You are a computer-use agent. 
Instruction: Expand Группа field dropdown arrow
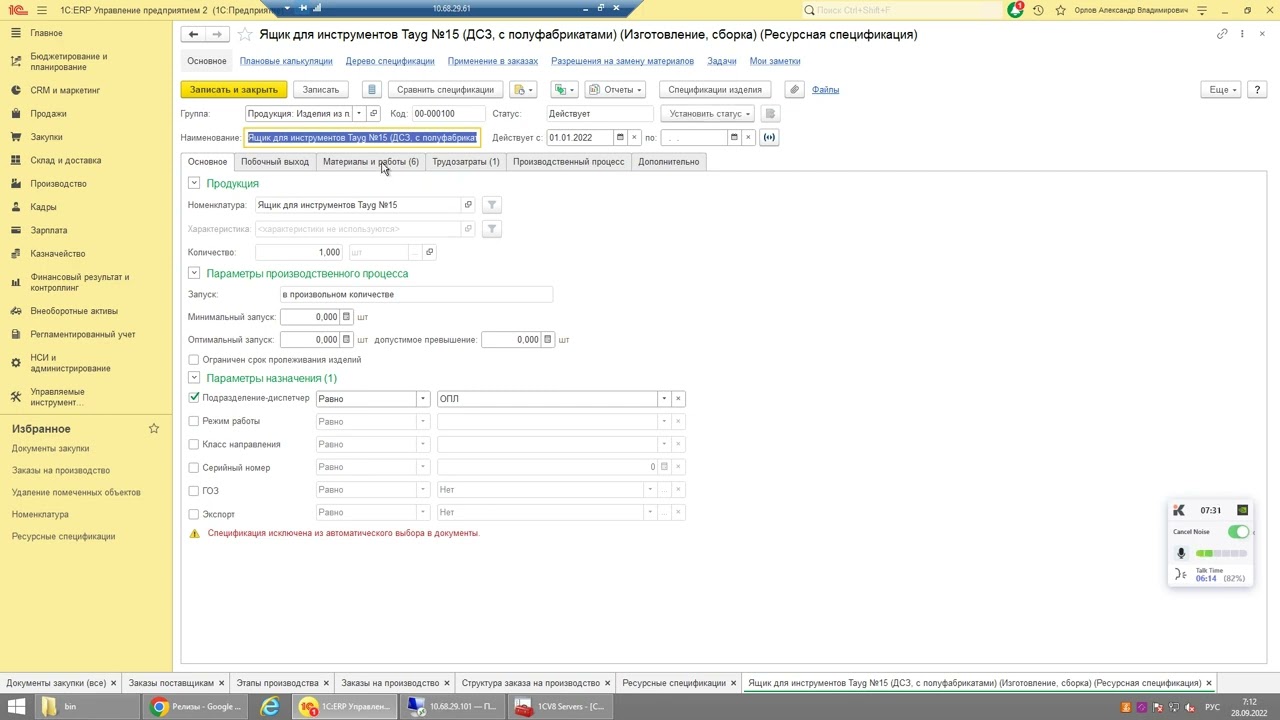[359, 114]
